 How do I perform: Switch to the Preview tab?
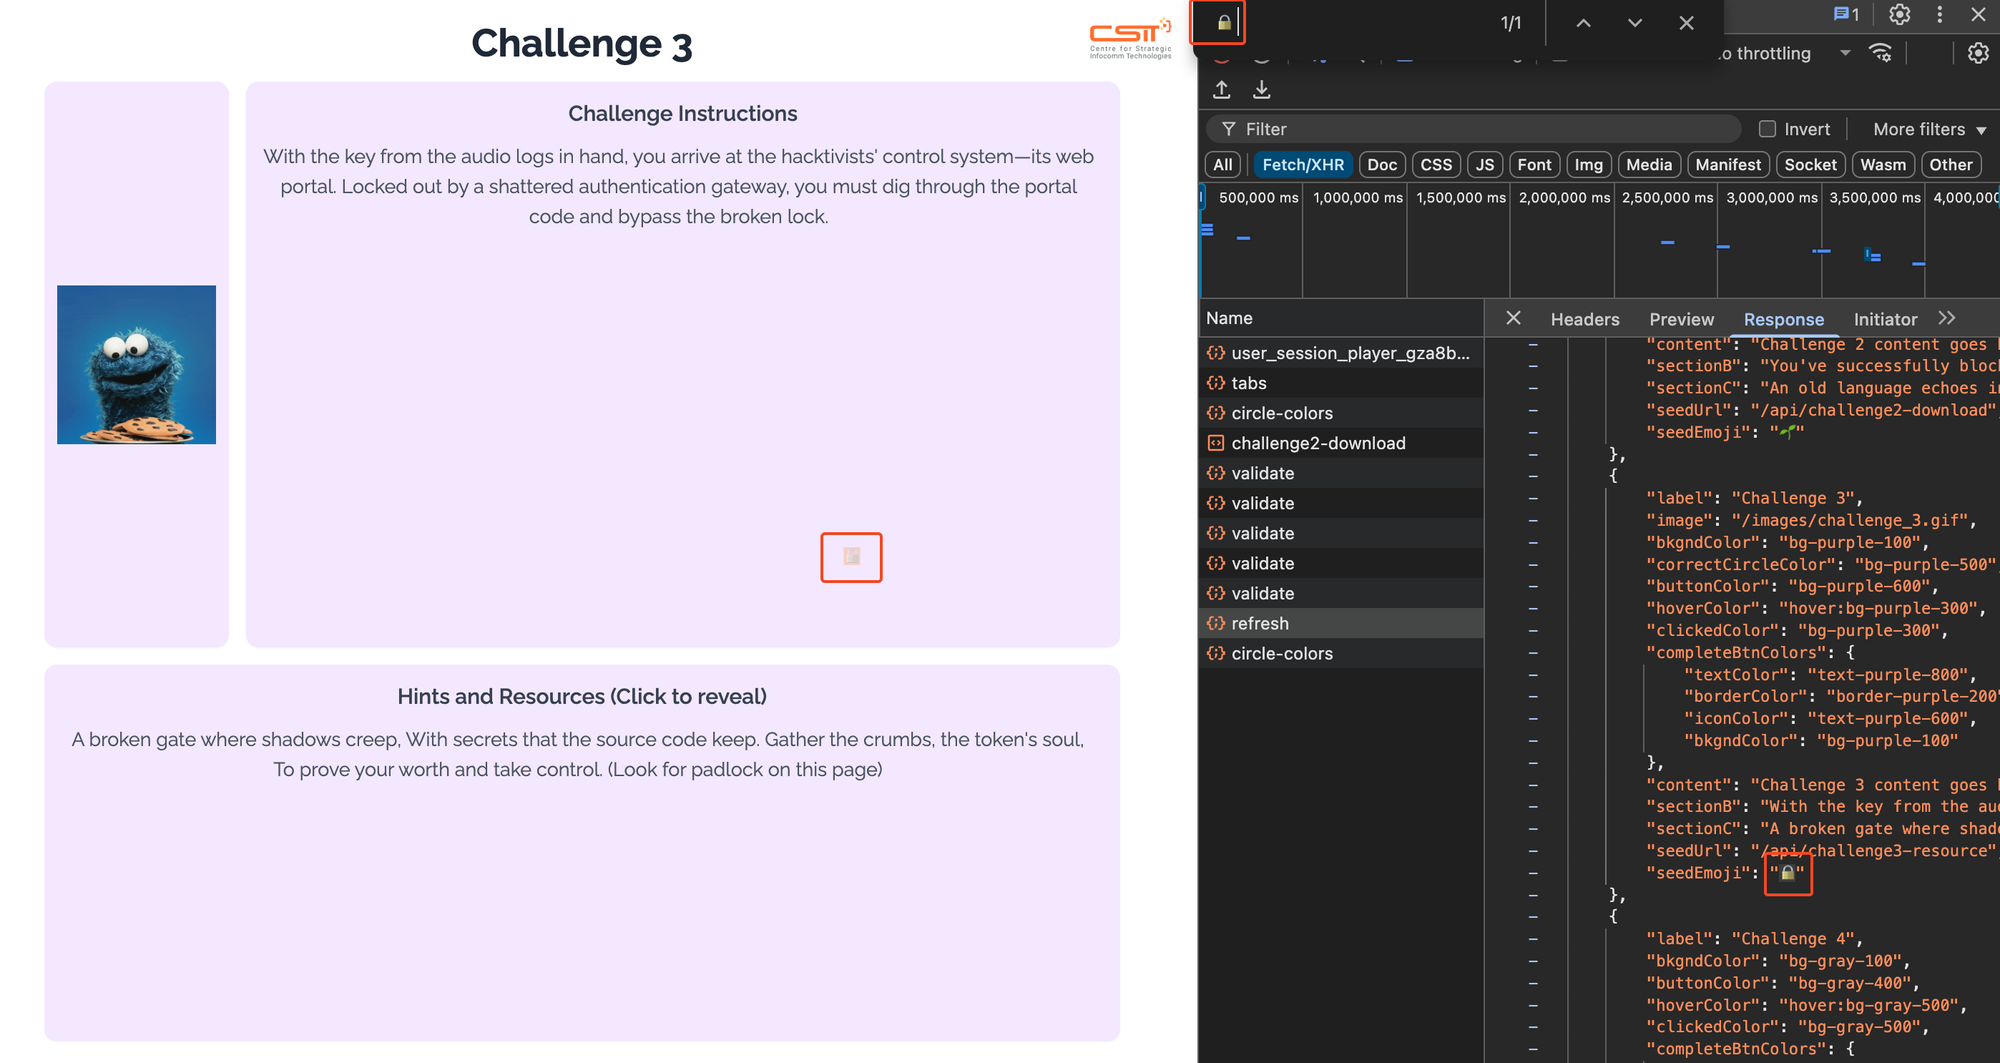pyautogui.click(x=1681, y=319)
